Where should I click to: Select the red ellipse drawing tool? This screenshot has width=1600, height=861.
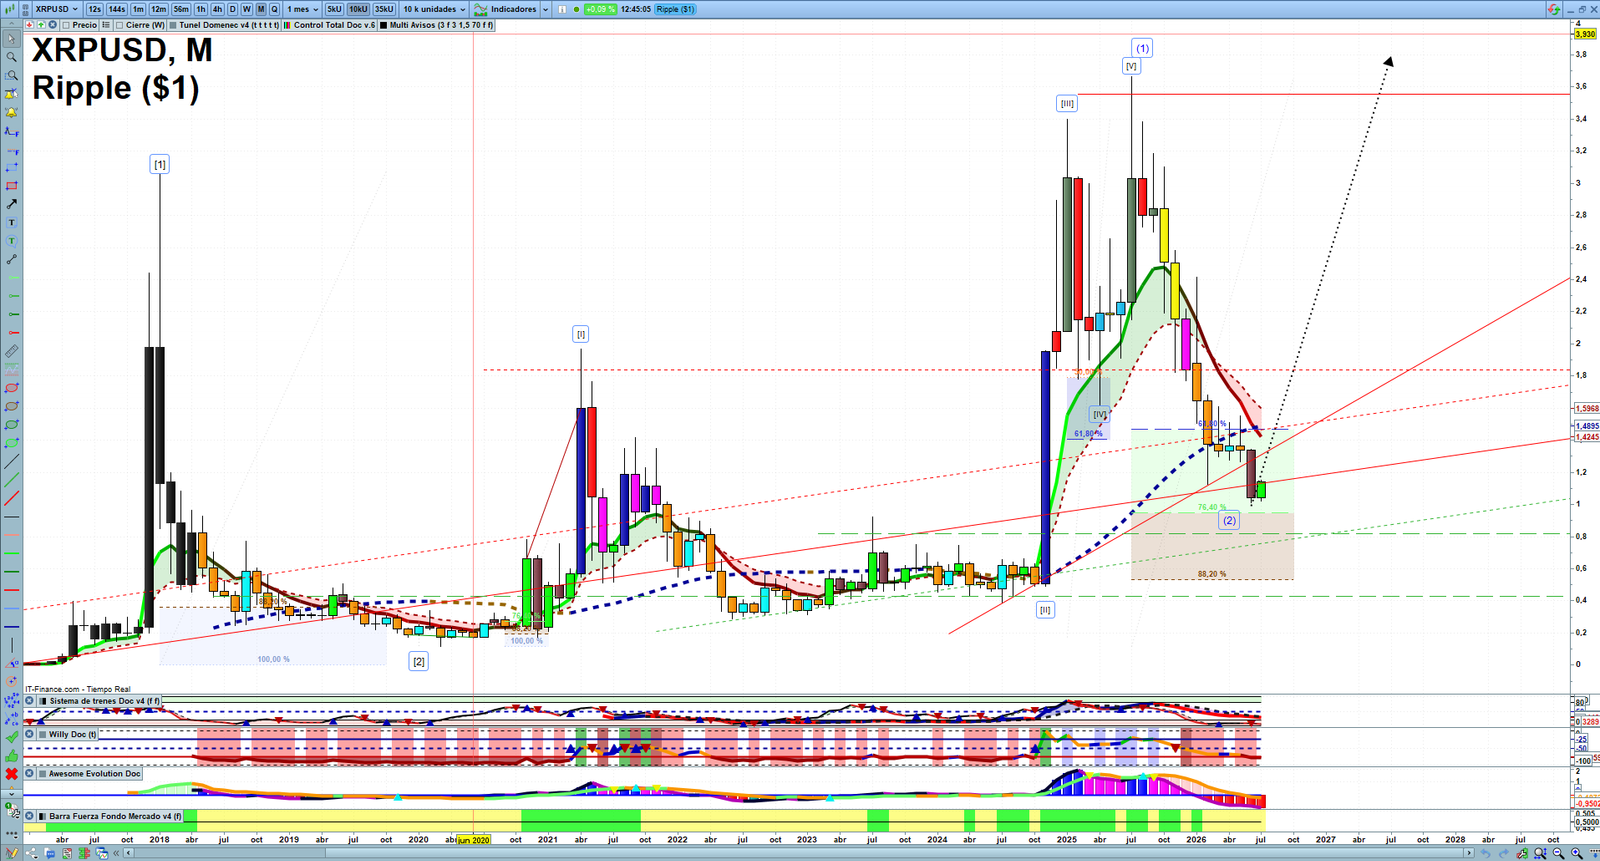[12, 388]
